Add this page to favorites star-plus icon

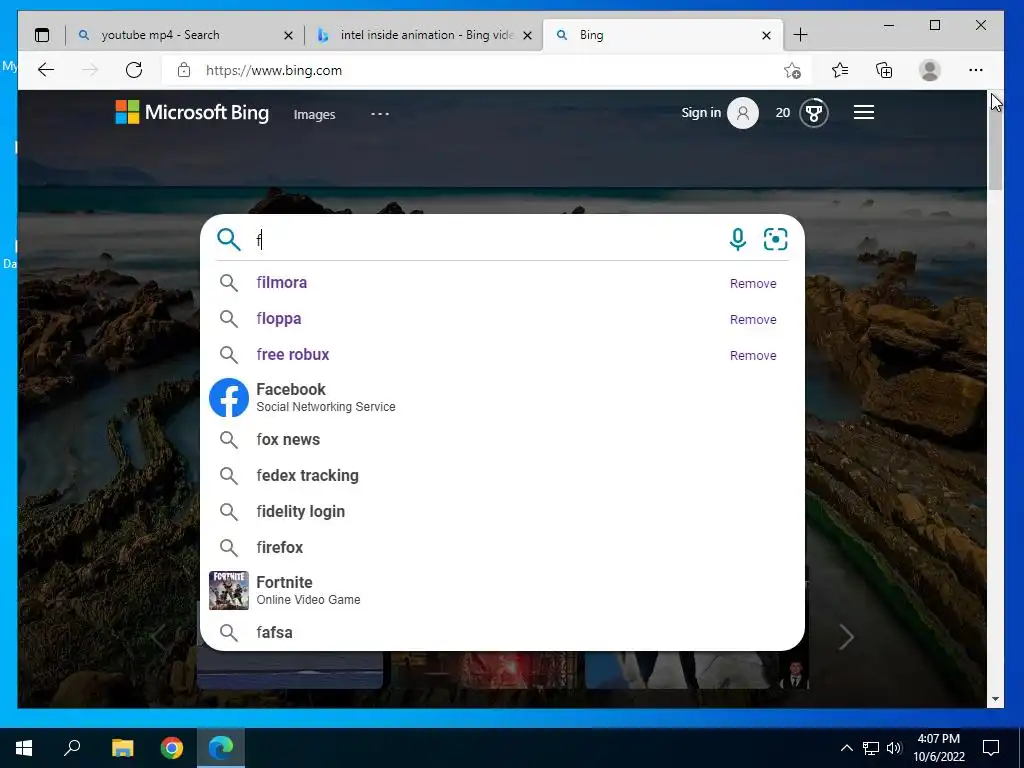click(792, 70)
